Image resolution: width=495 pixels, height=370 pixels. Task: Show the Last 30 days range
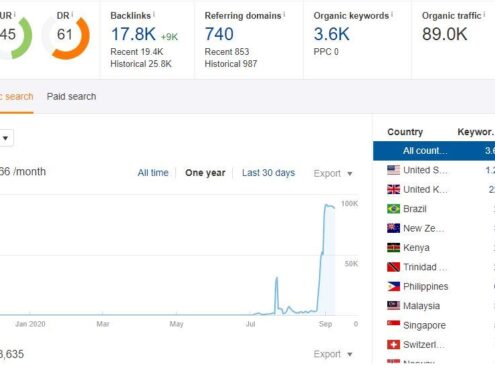tap(268, 173)
